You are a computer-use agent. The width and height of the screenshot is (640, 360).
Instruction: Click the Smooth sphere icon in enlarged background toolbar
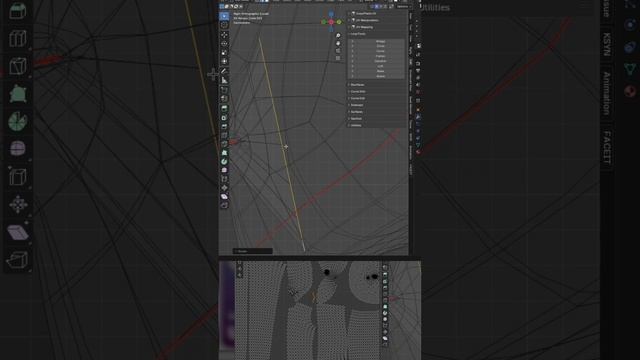(18, 149)
